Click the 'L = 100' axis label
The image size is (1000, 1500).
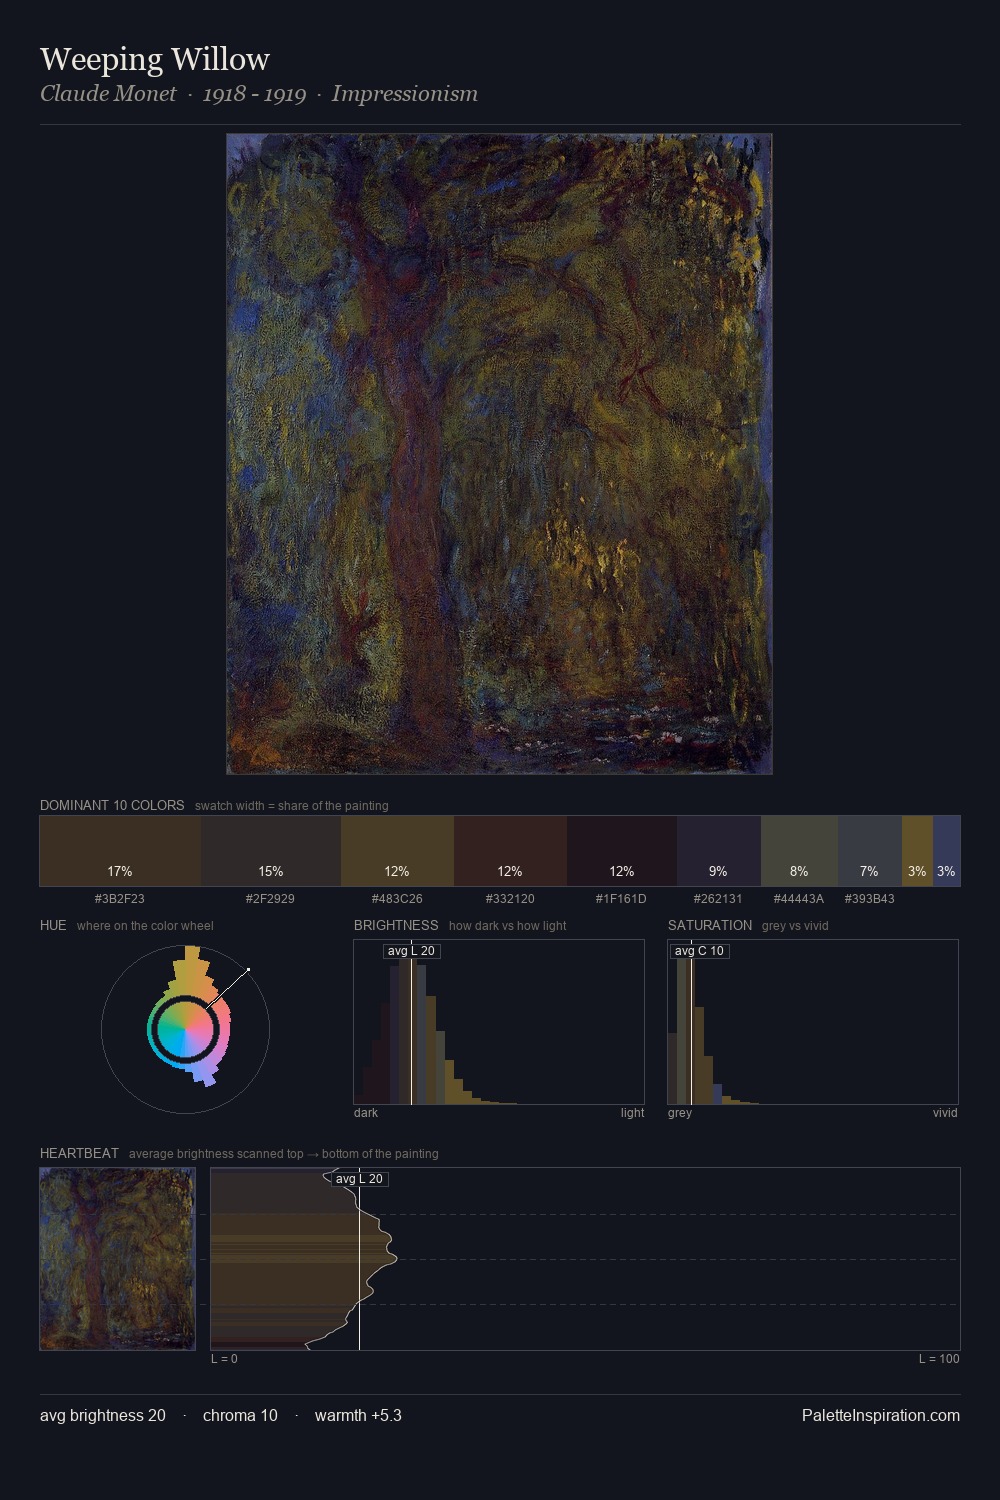939,1359
